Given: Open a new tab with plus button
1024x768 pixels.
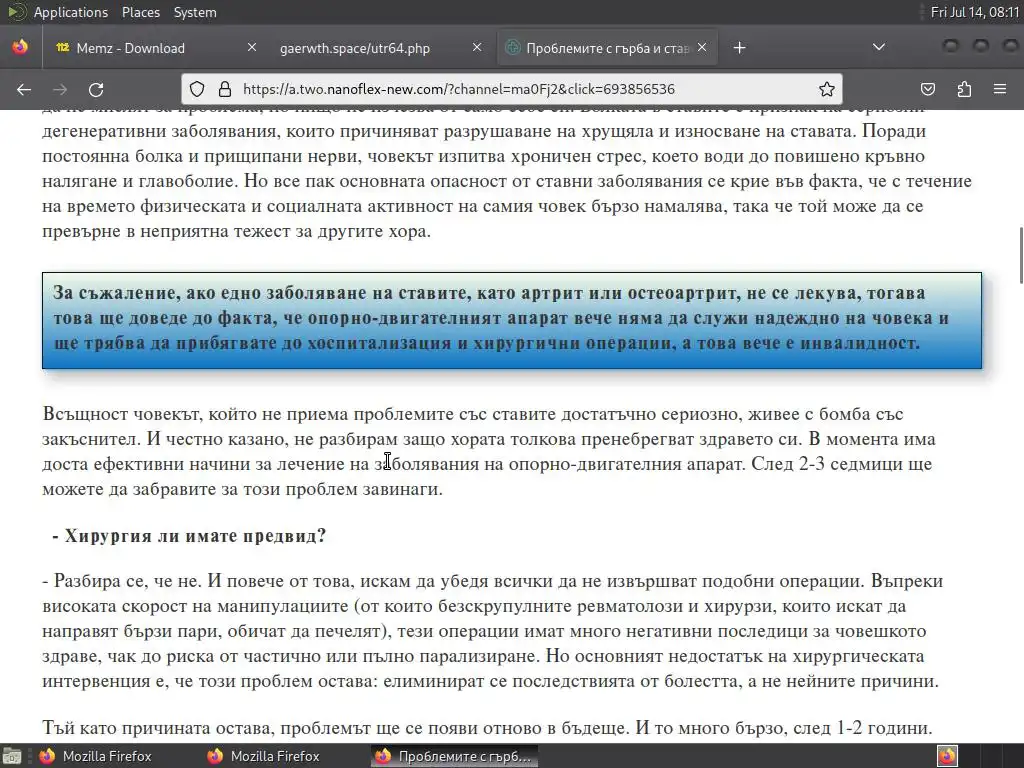Looking at the screenshot, I should coord(739,48).
